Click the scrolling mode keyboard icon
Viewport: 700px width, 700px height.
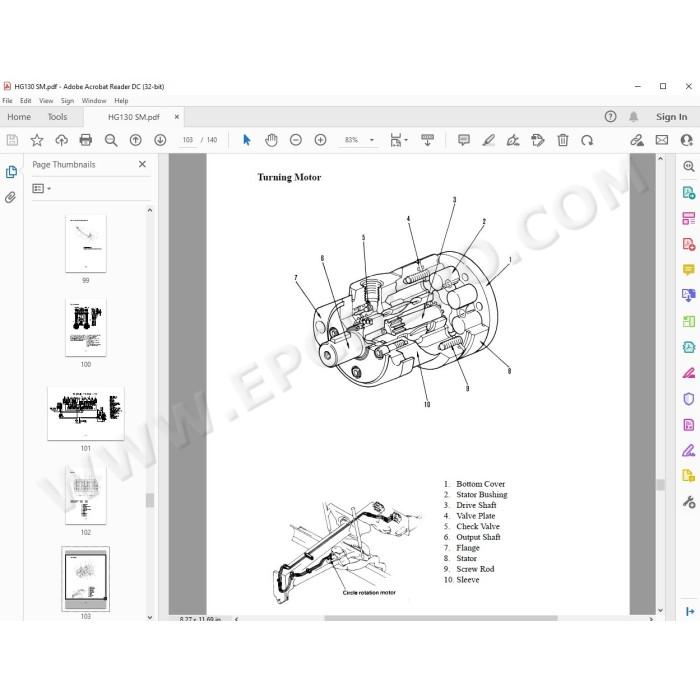(427, 140)
